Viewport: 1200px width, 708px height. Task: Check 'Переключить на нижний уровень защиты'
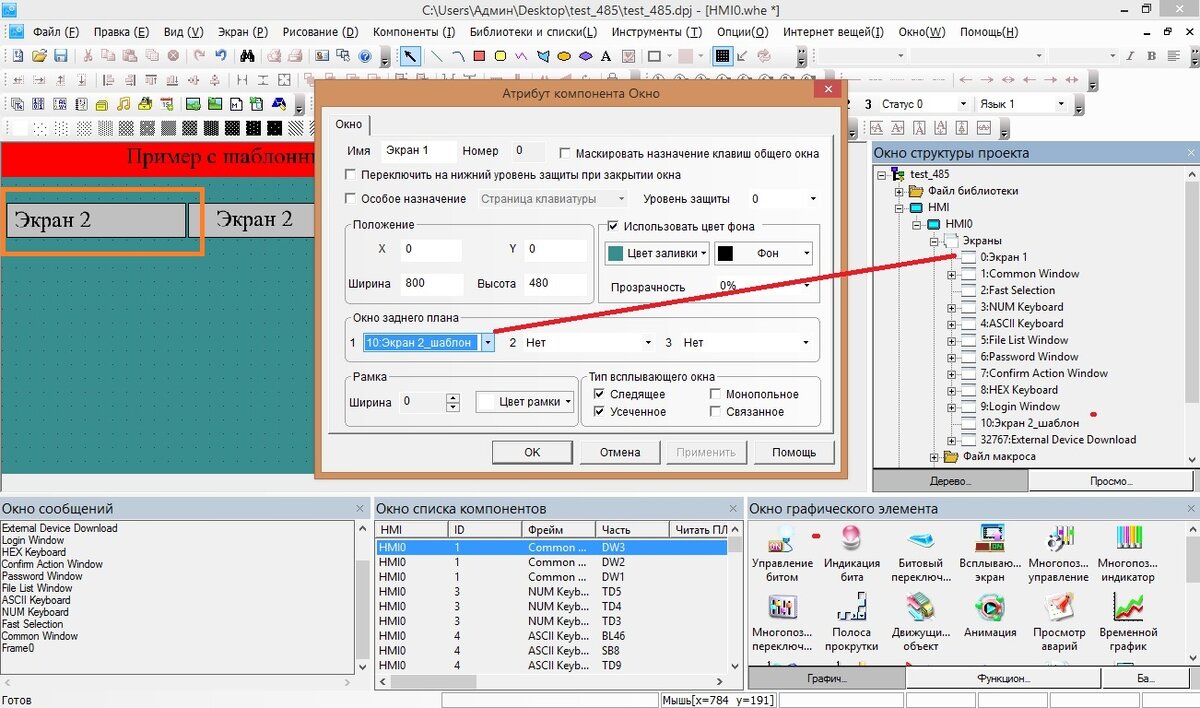pyautogui.click(x=351, y=174)
